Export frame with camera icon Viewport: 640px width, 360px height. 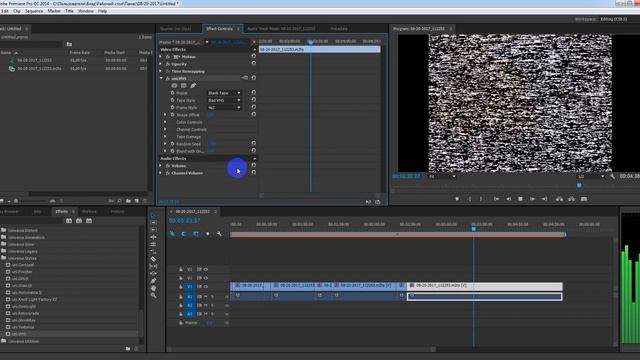(584, 199)
